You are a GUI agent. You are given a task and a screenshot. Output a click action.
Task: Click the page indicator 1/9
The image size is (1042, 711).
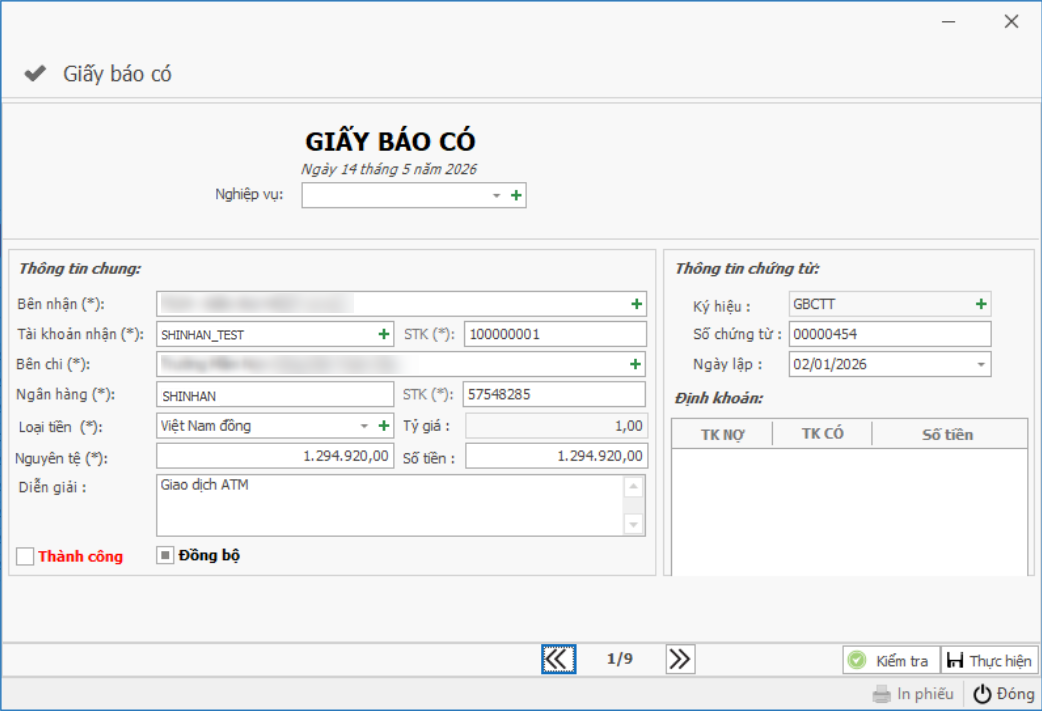(619, 659)
